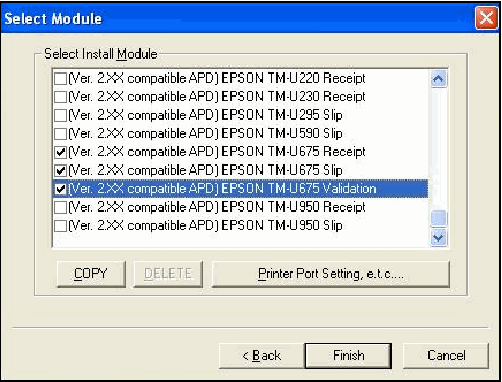Click the module list scrollbar thumb
The image size is (502, 382).
pos(438,219)
